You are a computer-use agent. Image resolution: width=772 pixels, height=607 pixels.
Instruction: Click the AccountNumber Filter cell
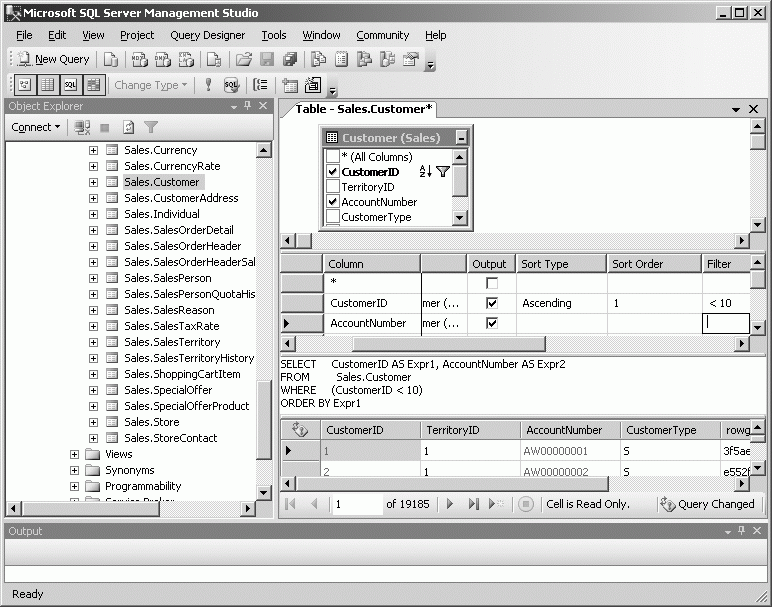725,323
